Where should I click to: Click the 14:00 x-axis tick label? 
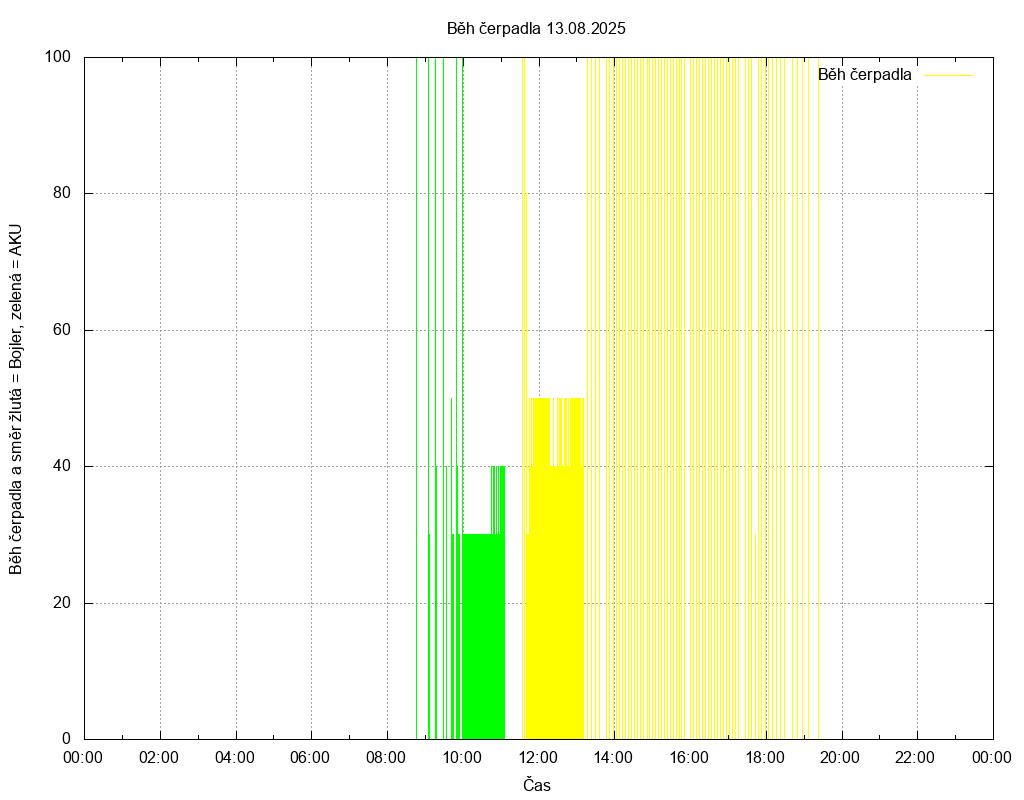coord(613,758)
